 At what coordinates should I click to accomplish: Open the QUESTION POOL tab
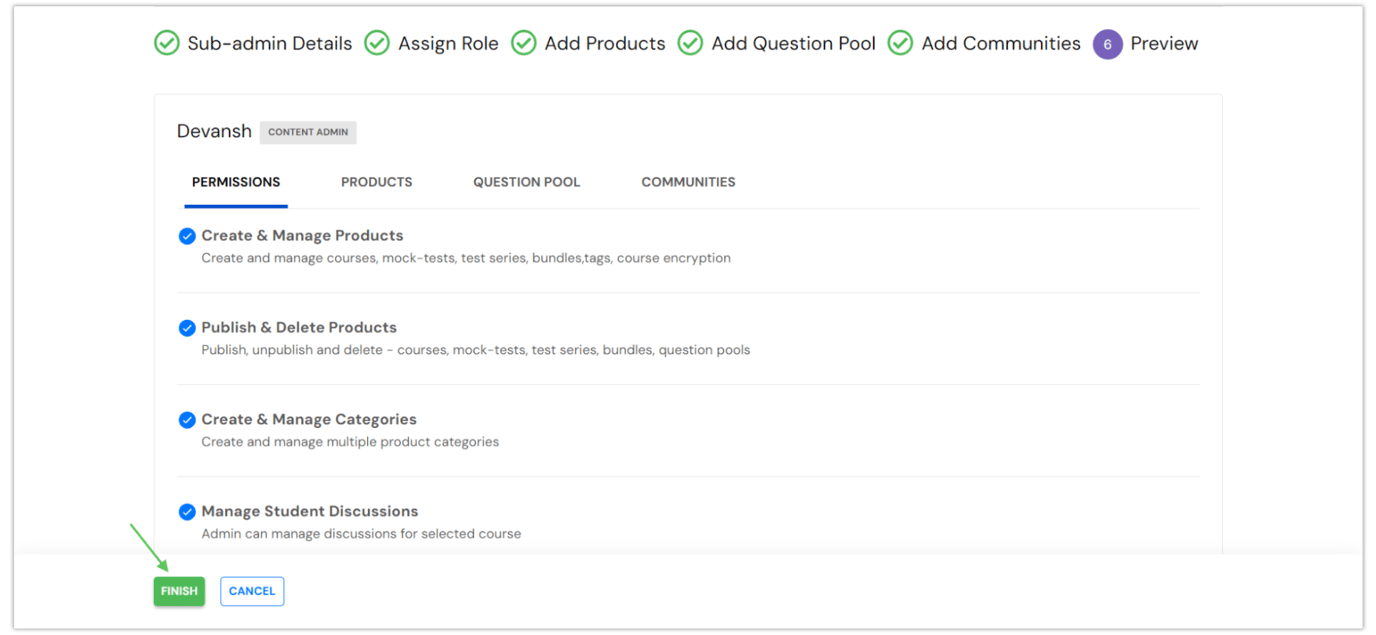pyautogui.click(x=526, y=182)
